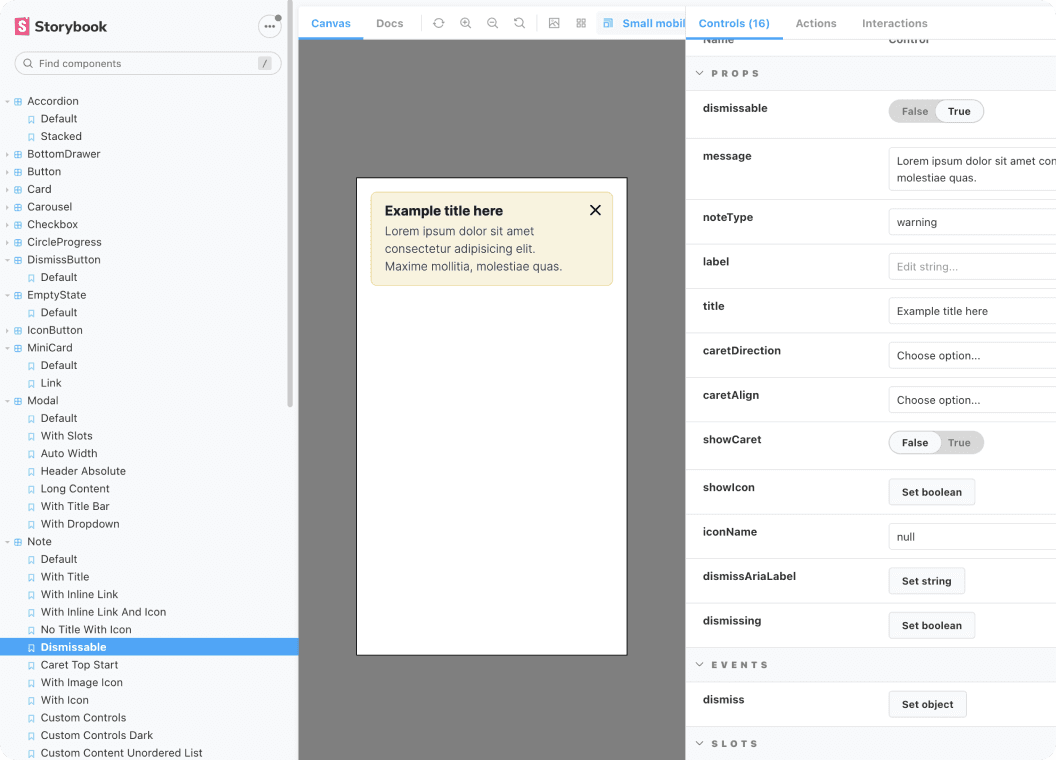Collapse the Modal component tree
Image resolution: width=1056 pixels, height=760 pixels.
tap(7, 401)
